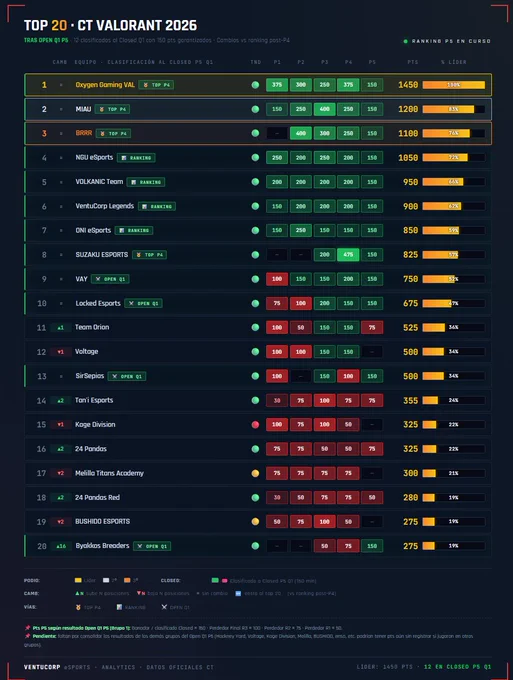Click the 100% leader bar for Oxygen Gaming VAL
The height and width of the screenshot is (680, 513).
(x=454, y=85)
